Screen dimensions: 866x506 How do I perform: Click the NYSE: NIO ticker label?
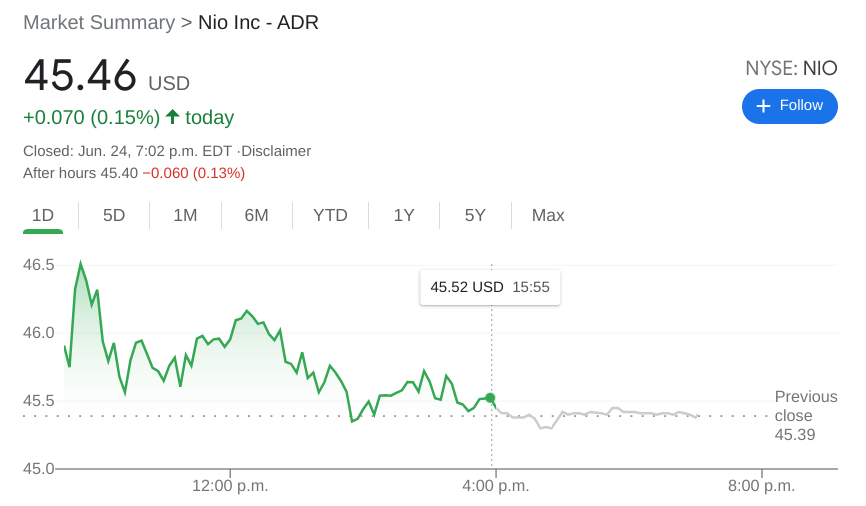(x=791, y=68)
